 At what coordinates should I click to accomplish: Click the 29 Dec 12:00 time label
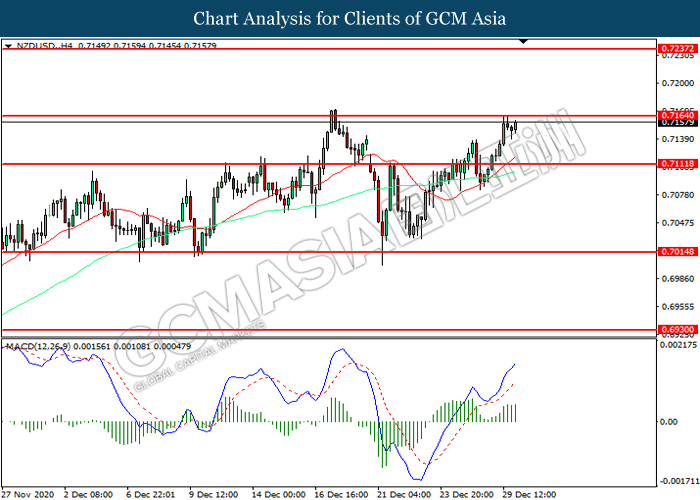529,495
